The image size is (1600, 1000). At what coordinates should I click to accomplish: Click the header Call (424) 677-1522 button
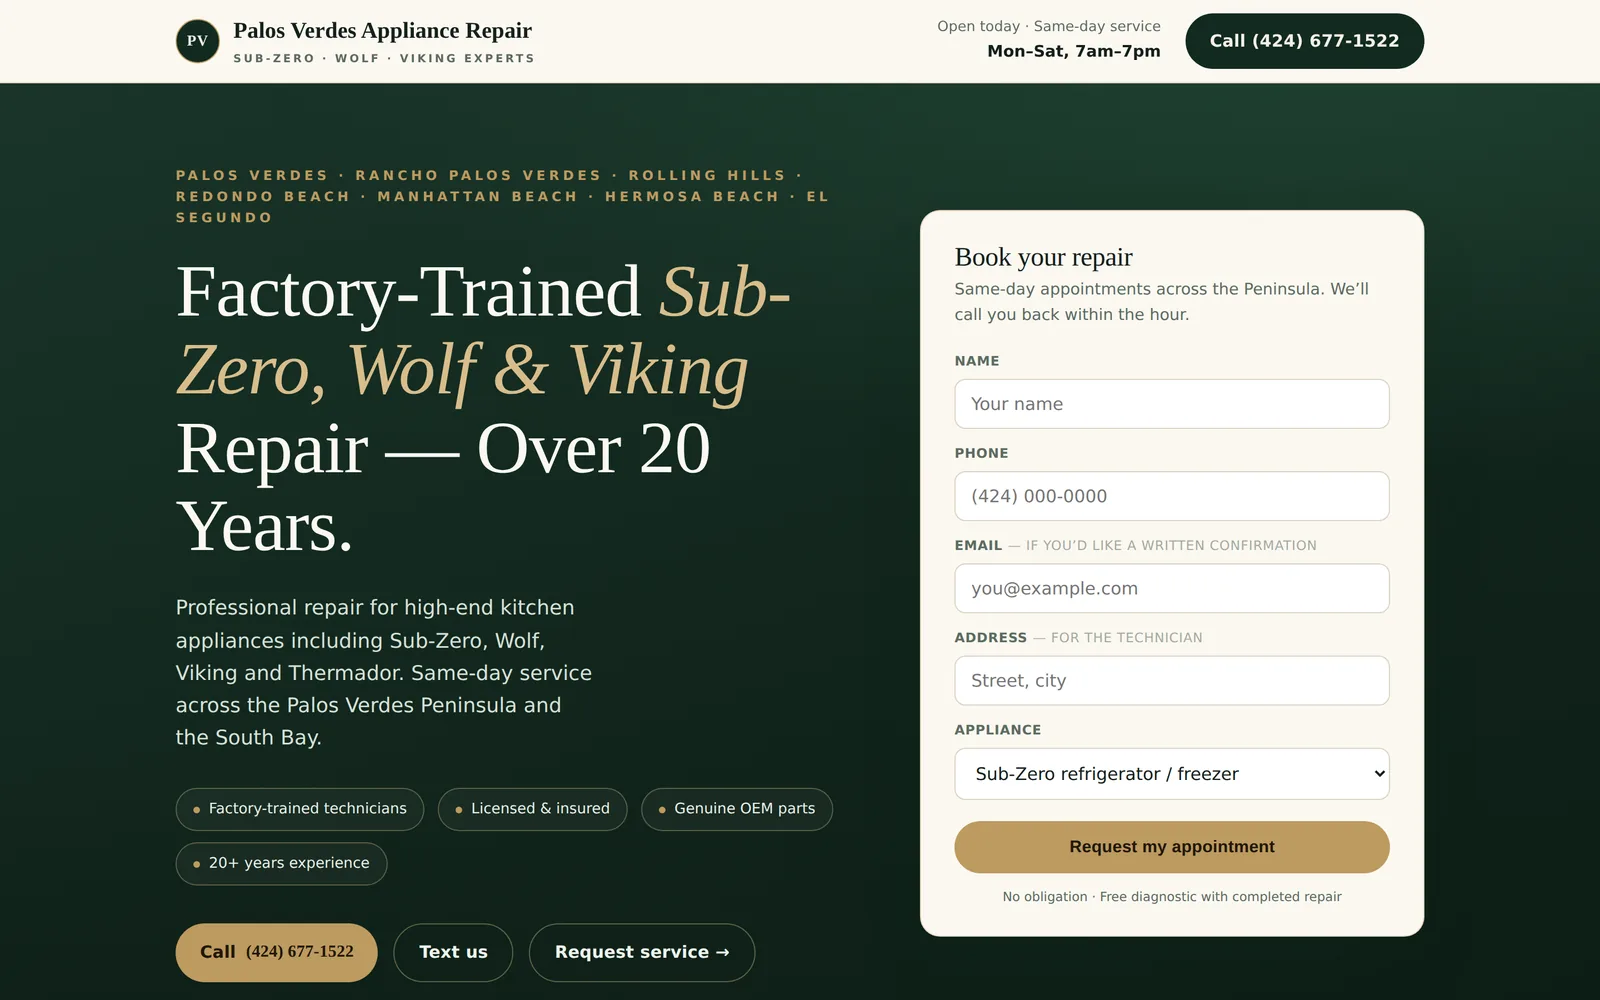coord(1304,41)
